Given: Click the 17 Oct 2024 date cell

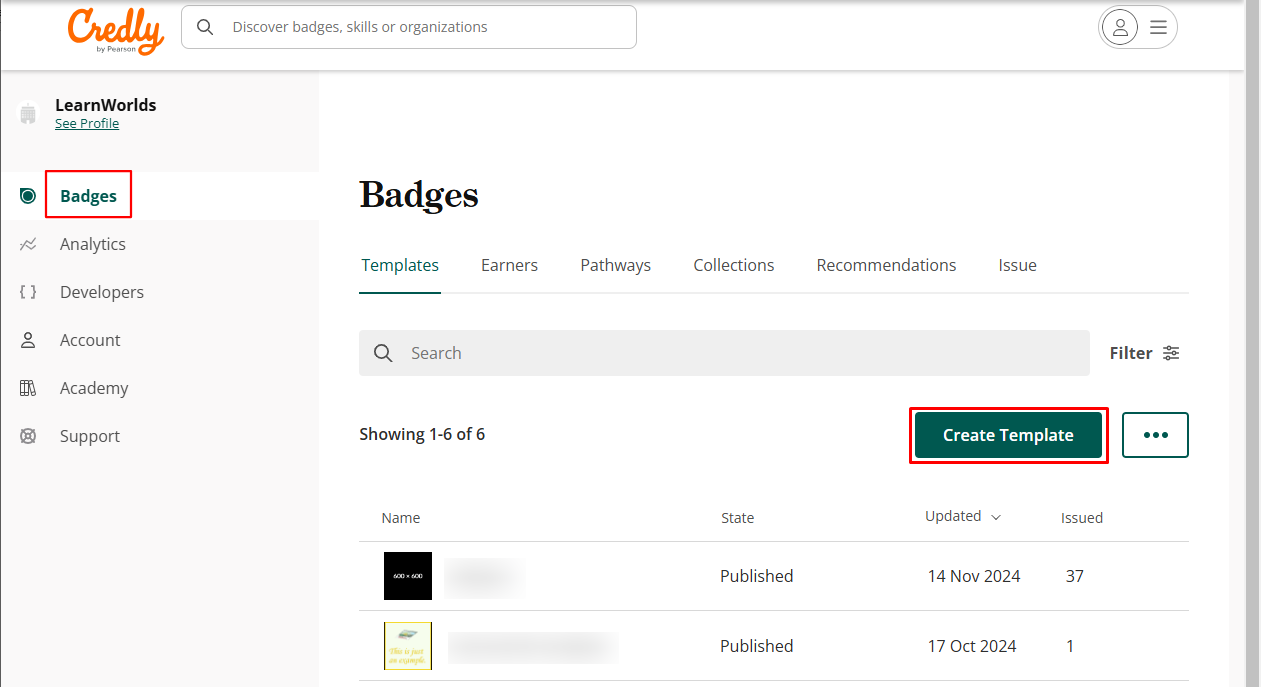Looking at the screenshot, I should pyautogui.click(x=972, y=646).
